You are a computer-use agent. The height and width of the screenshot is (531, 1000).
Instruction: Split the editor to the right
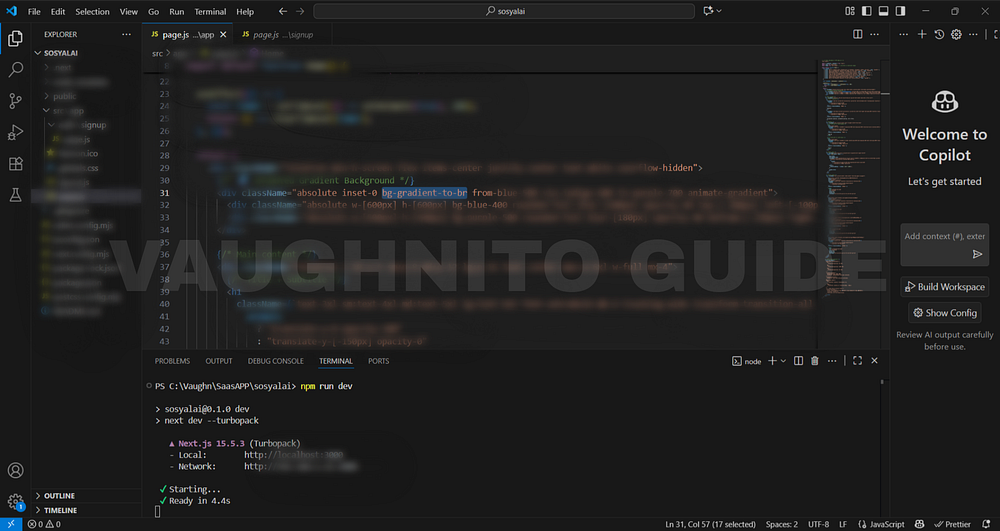(x=858, y=34)
